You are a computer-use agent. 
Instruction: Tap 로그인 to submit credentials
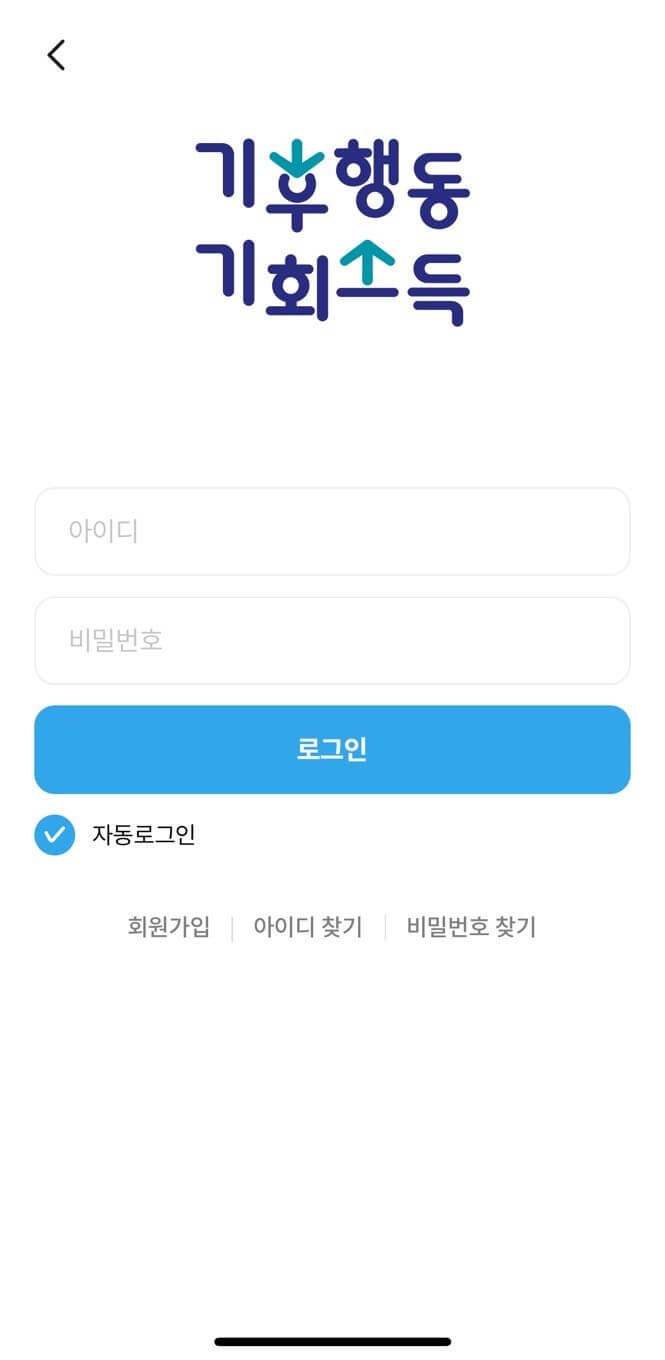click(x=332, y=749)
